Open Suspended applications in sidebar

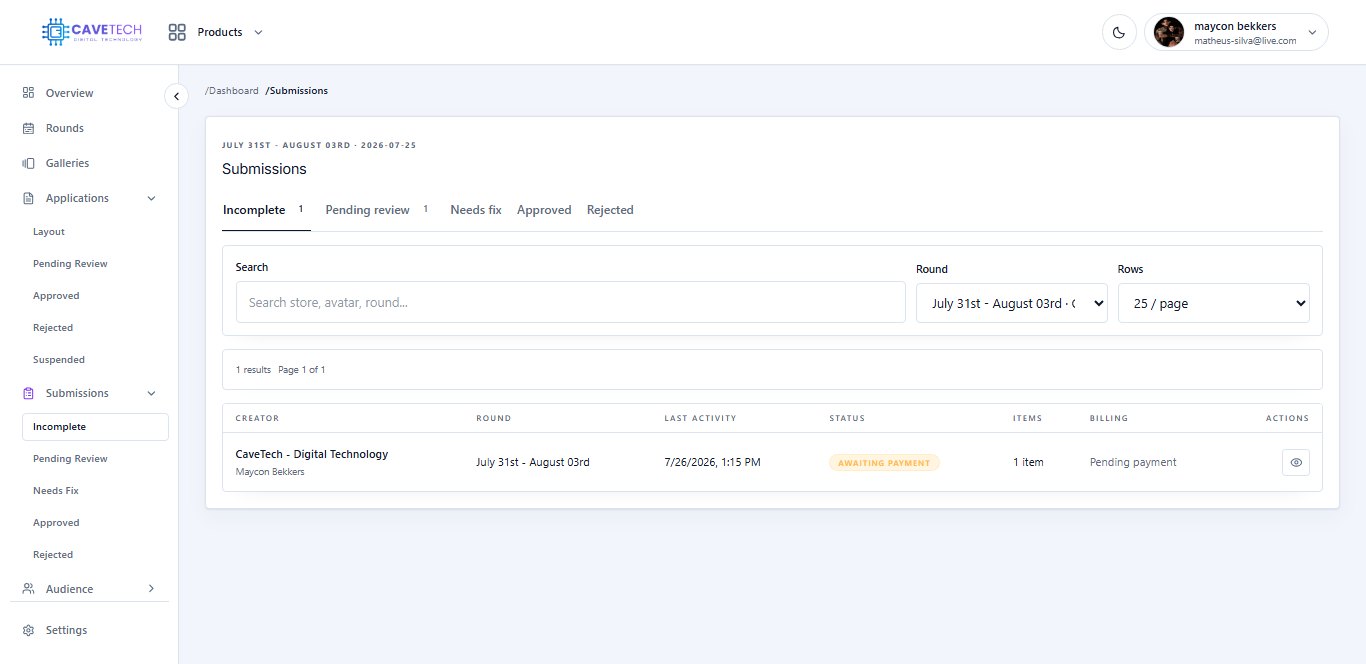(59, 360)
